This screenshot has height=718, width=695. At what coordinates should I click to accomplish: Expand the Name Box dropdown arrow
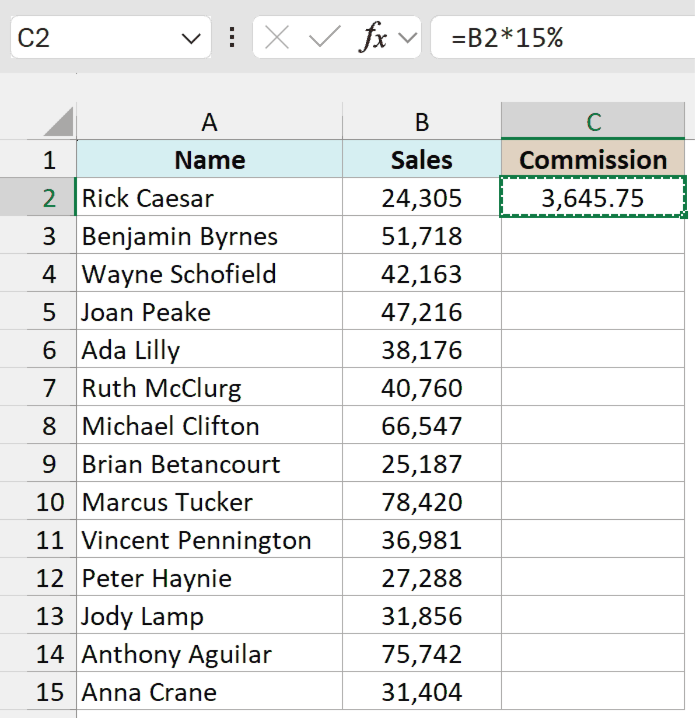click(x=191, y=38)
